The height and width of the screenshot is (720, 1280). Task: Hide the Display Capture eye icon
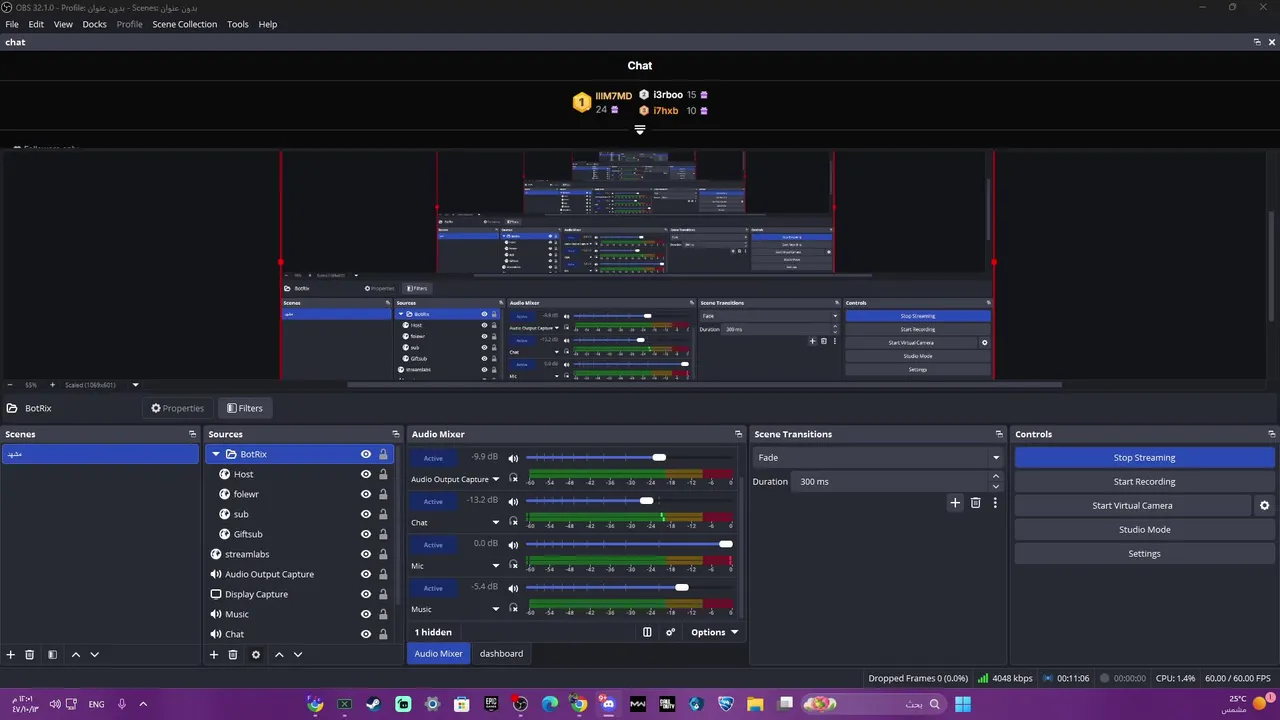[366, 594]
